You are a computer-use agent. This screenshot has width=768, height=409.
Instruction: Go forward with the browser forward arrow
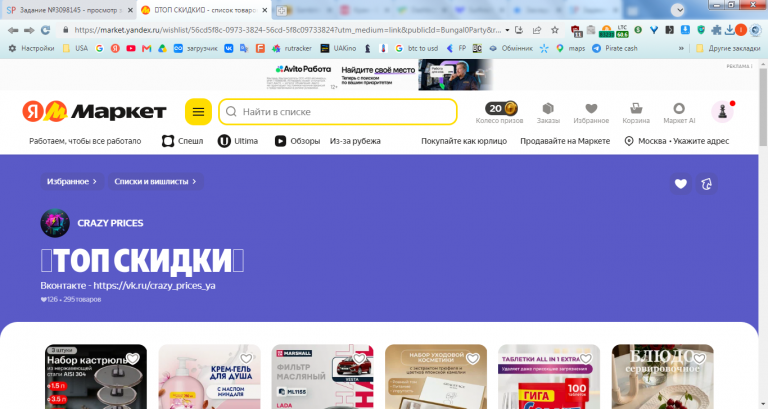click(29, 30)
